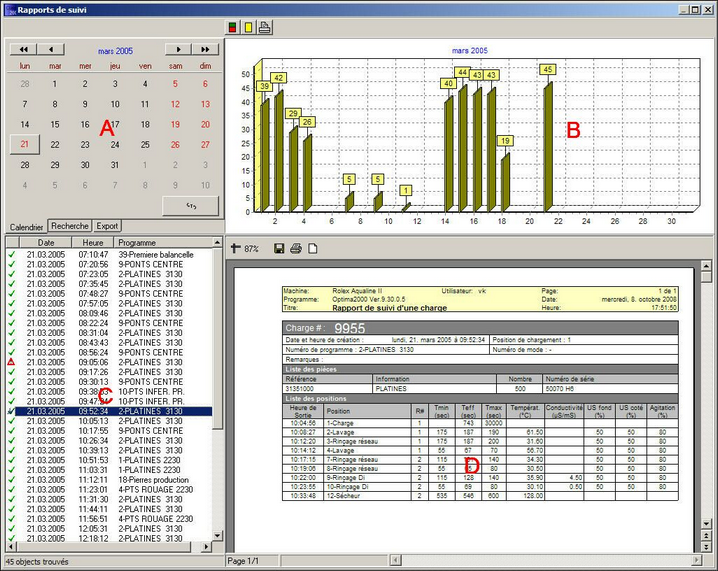
Task: Open the 07:10:47 39-Premiere balancelle entry
Action: pyautogui.click(x=110, y=254)
